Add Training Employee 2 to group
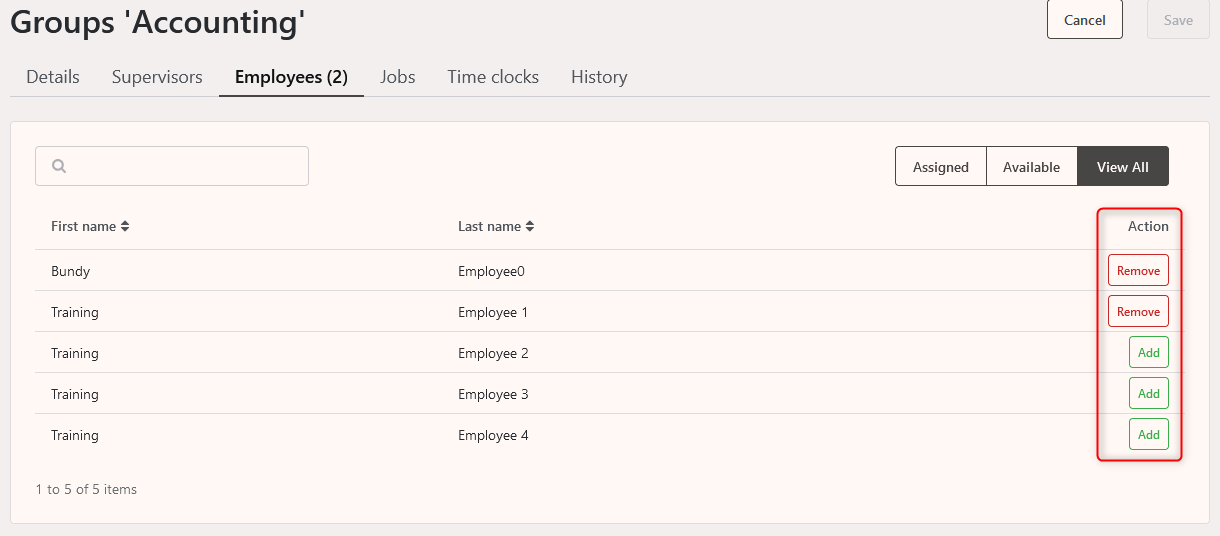 [x=1149, y=353]
